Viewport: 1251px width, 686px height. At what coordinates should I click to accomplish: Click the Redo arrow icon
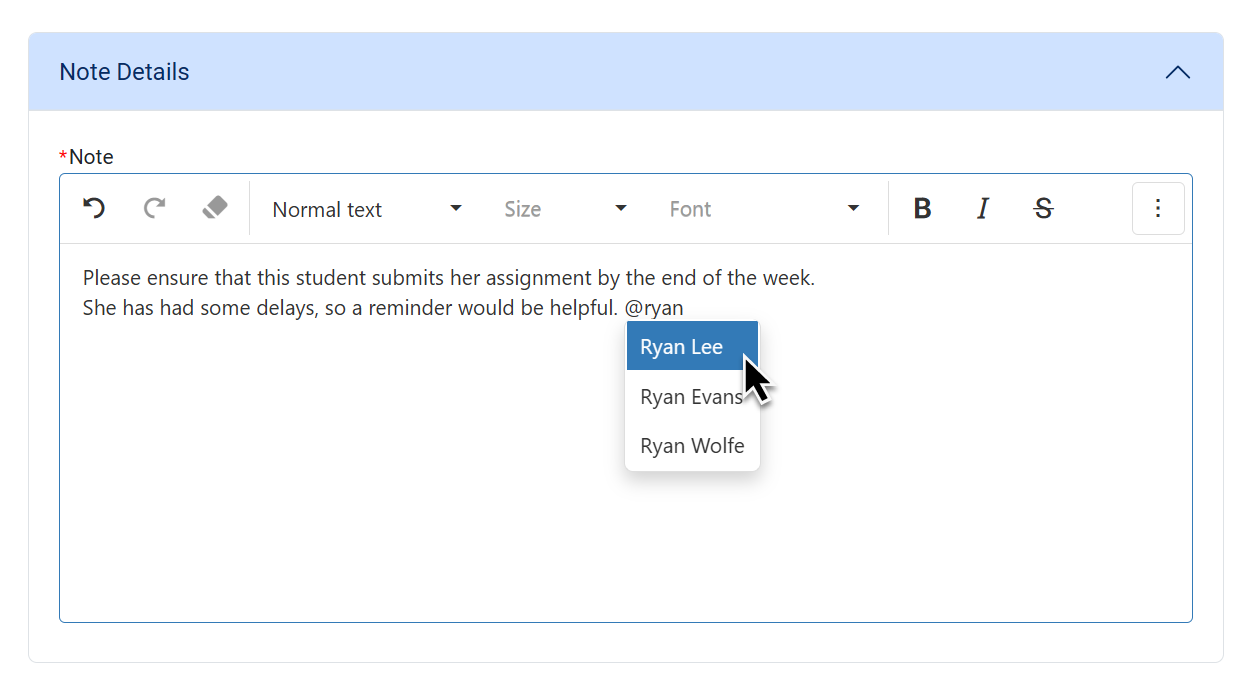(154, 208)
